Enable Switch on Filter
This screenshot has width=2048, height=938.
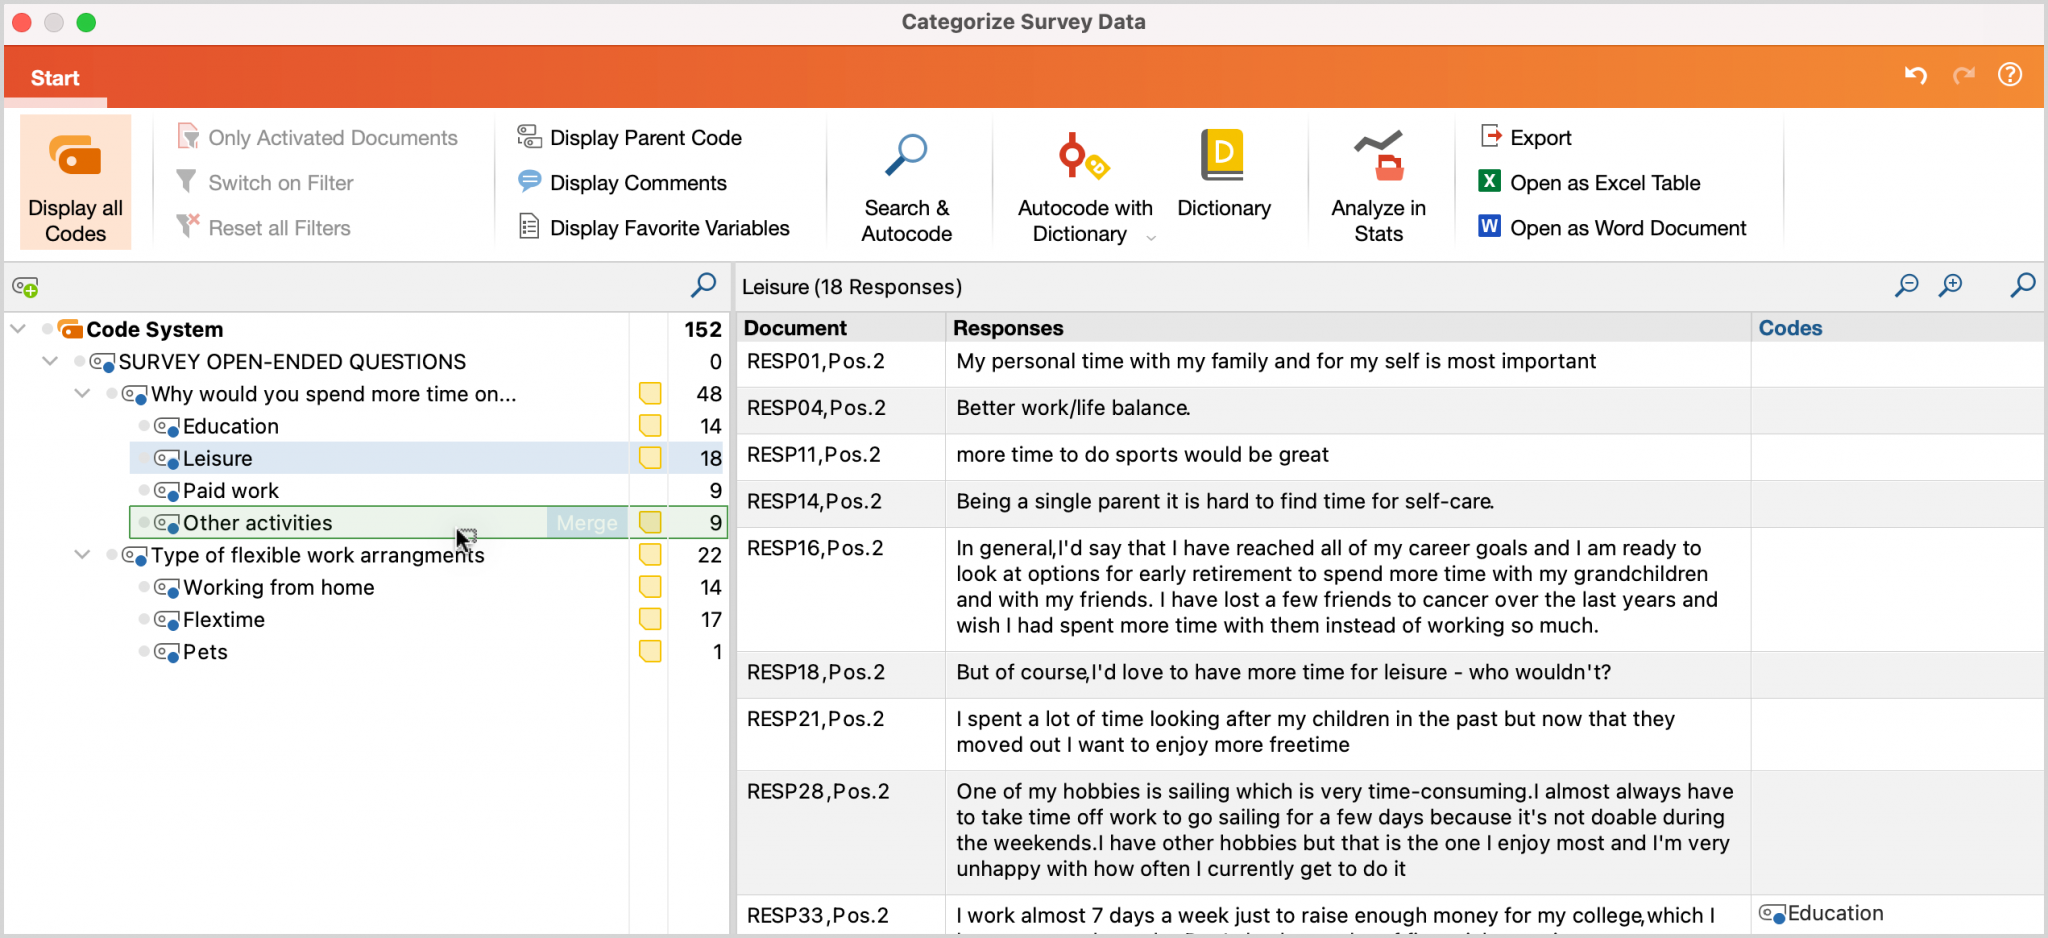point(263,182)
